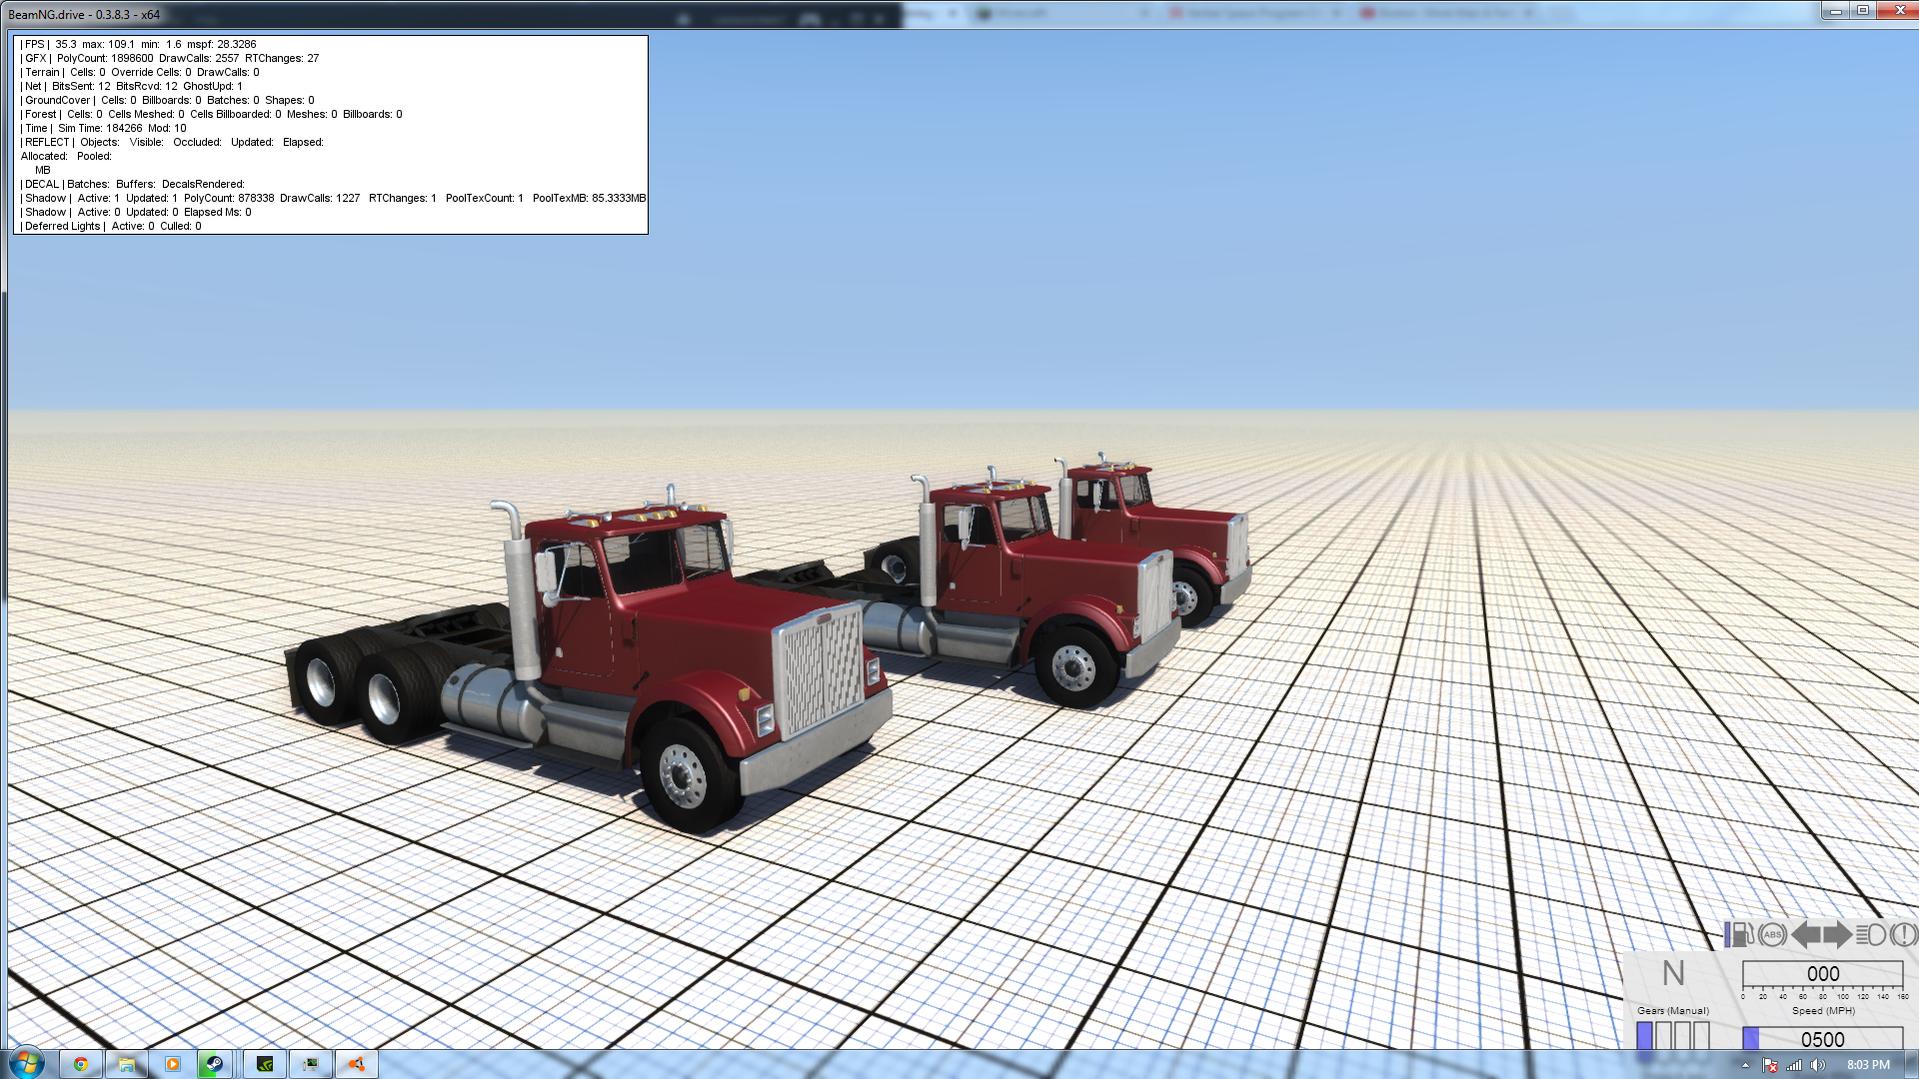Open the network signal tray icon

pyautogui.click(x=1794, y=1065)
